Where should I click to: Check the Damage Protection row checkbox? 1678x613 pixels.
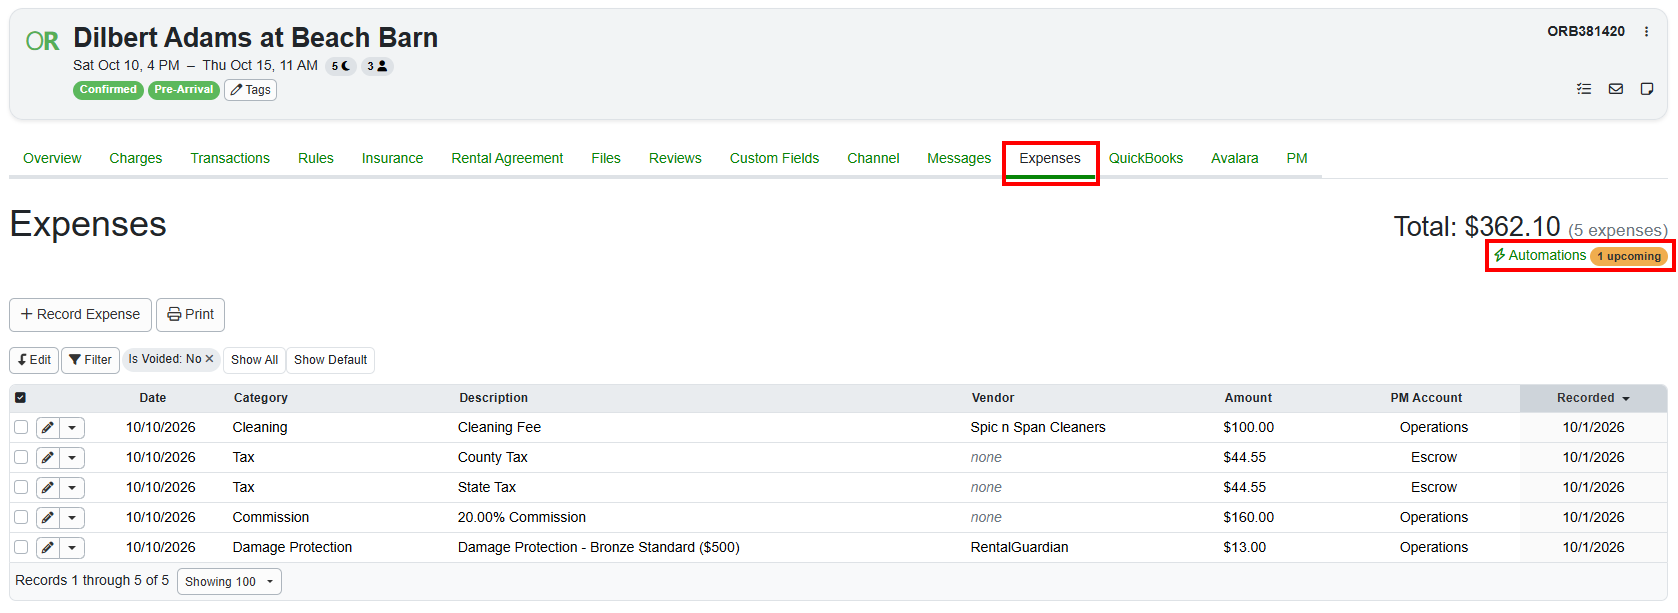pos(21,547)
